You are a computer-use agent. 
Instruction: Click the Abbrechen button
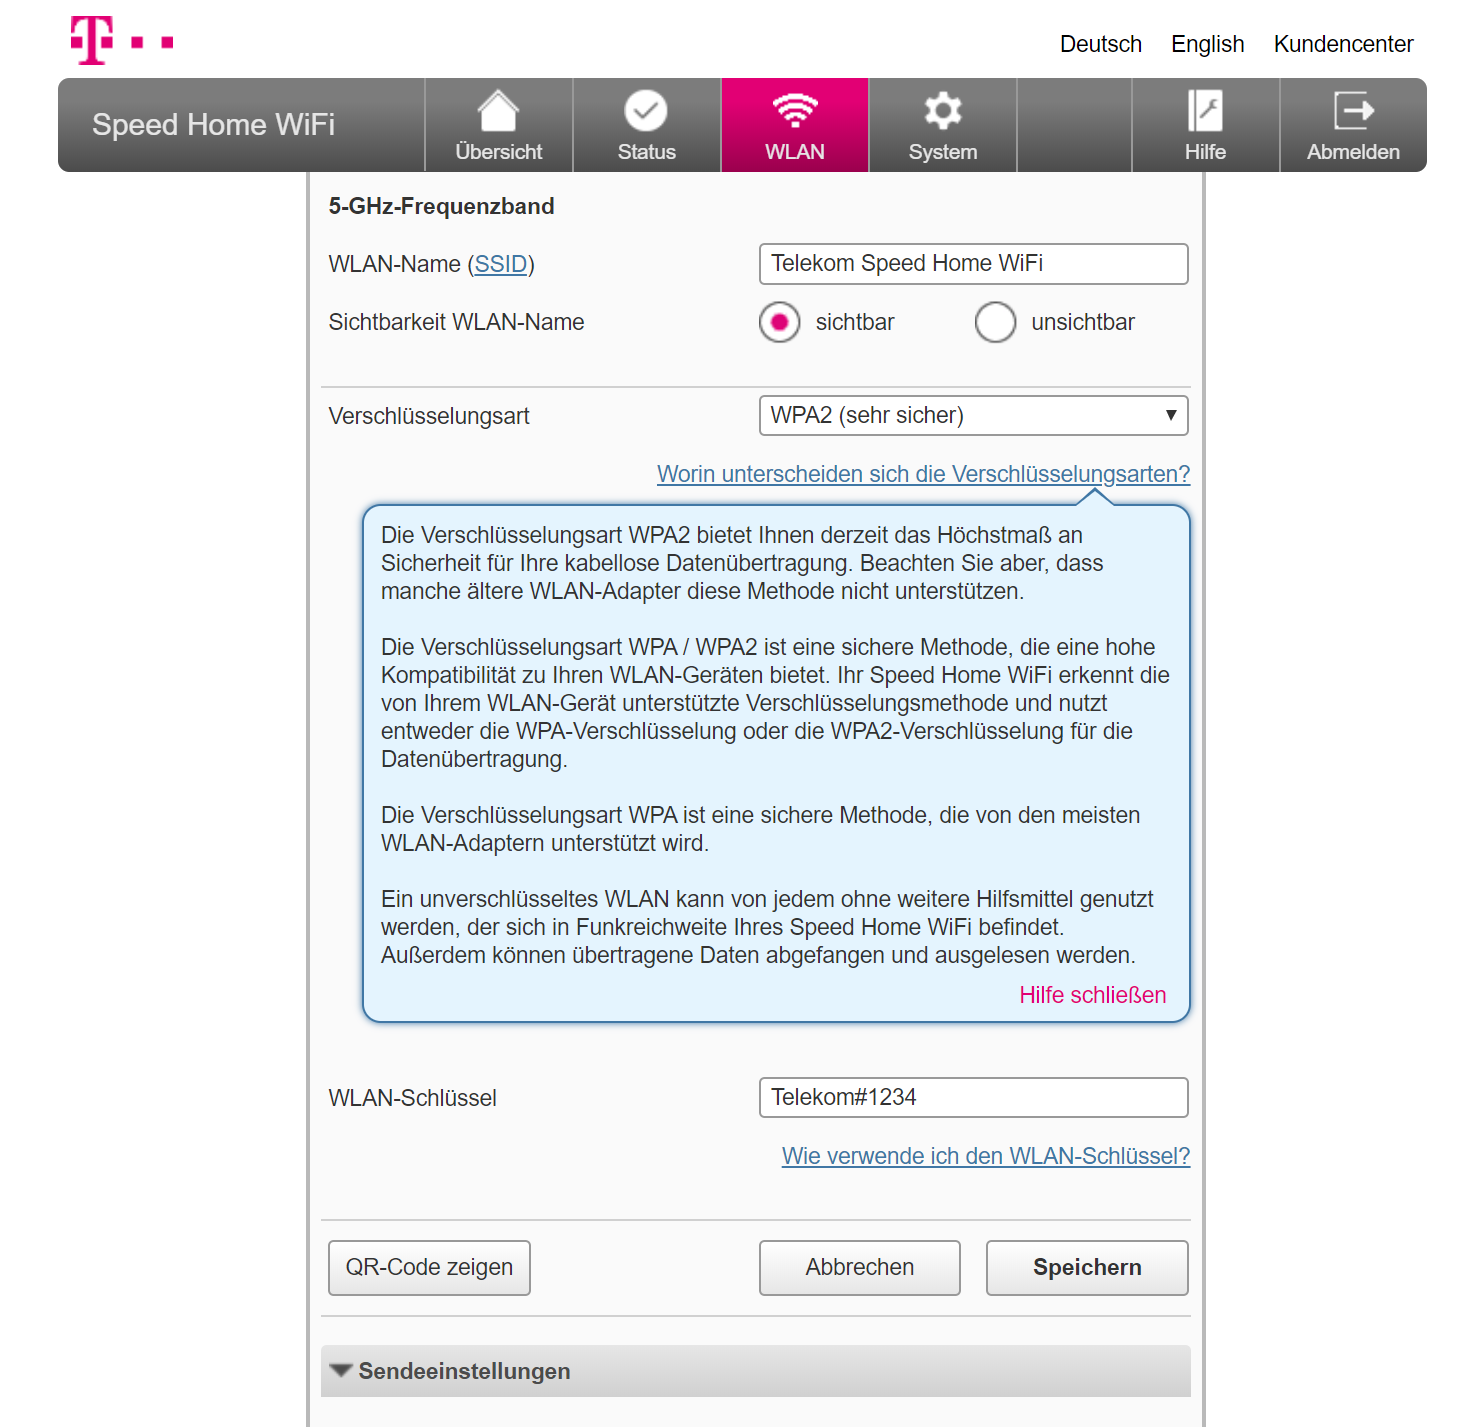pos(859,1267)
